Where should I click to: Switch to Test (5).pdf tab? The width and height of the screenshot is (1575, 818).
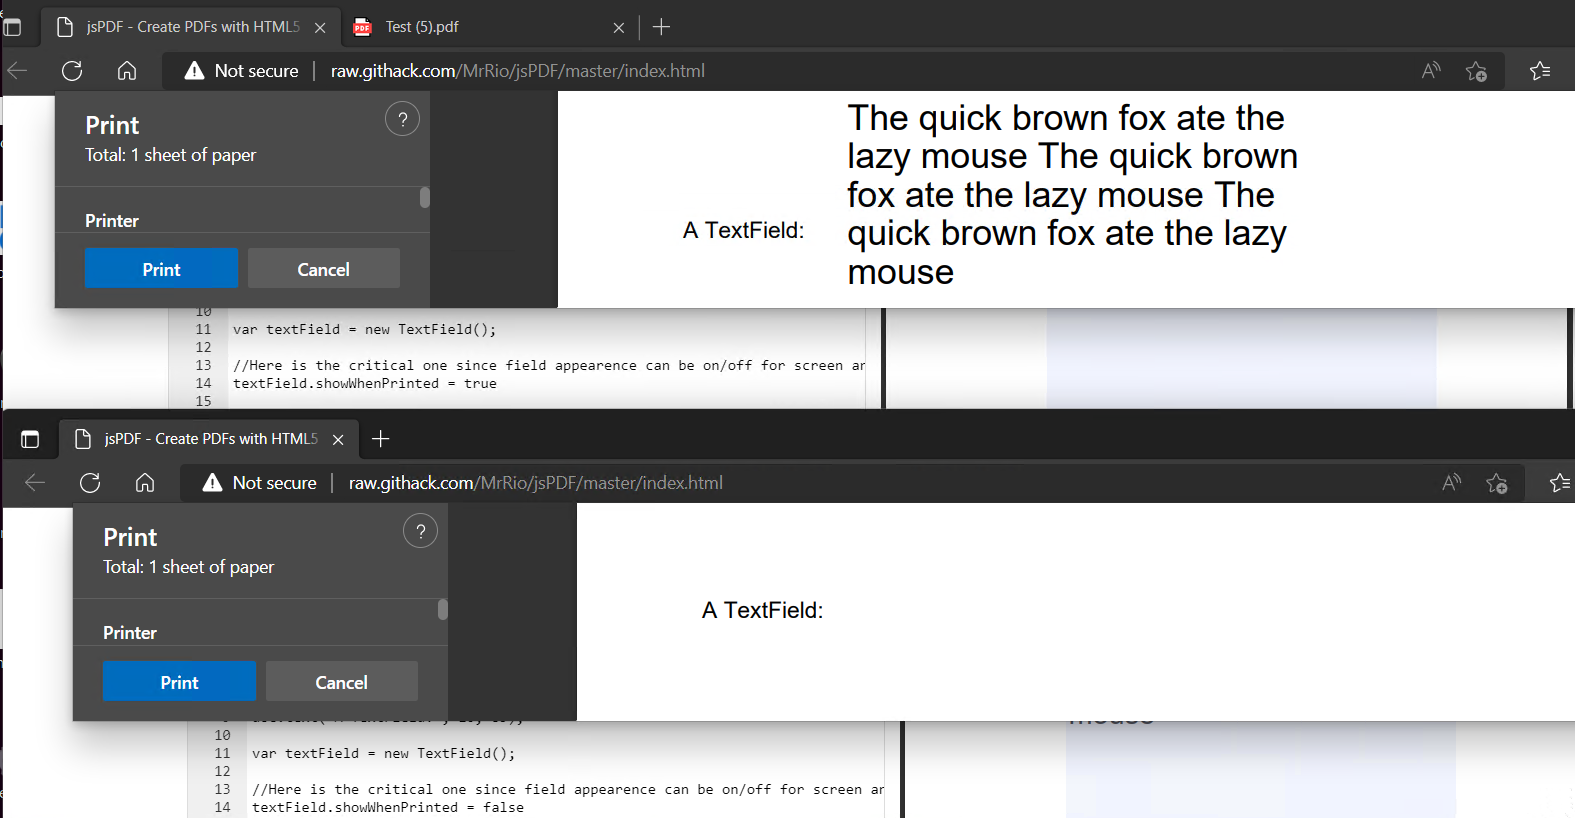(x=489, y=27)
